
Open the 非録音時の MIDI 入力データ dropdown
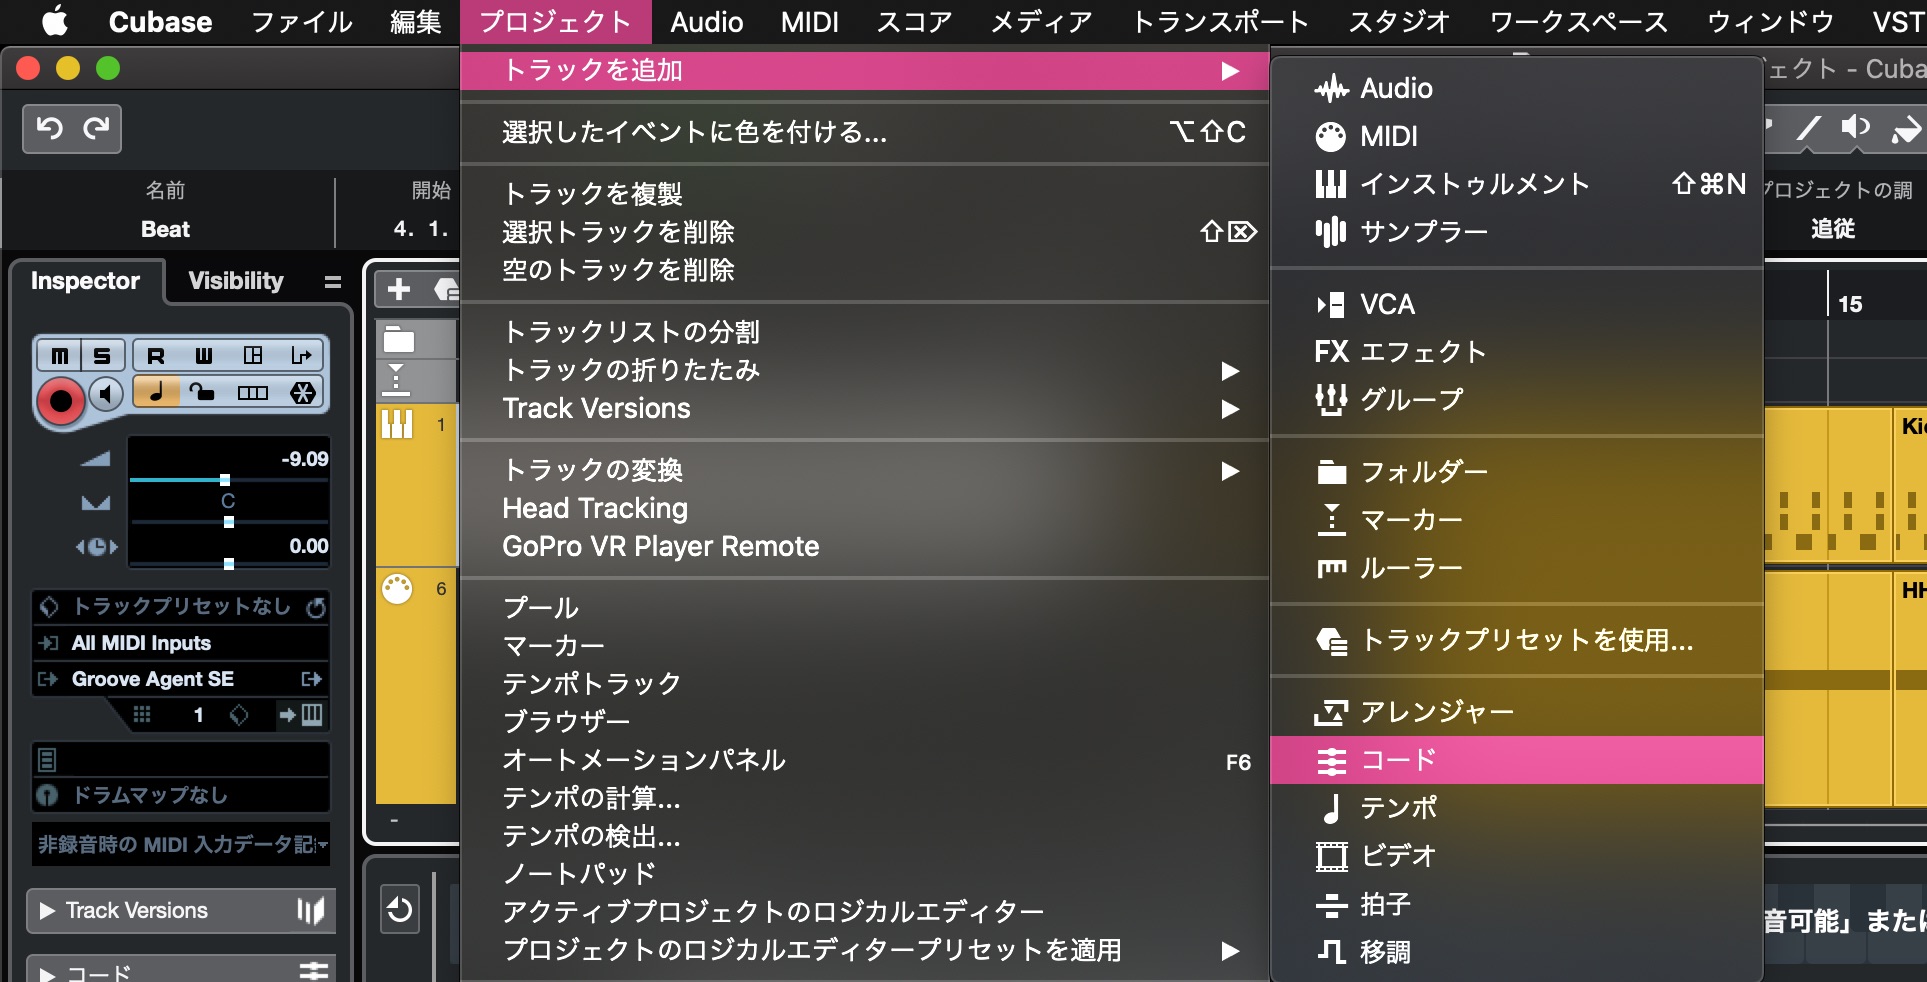[181, 845]
